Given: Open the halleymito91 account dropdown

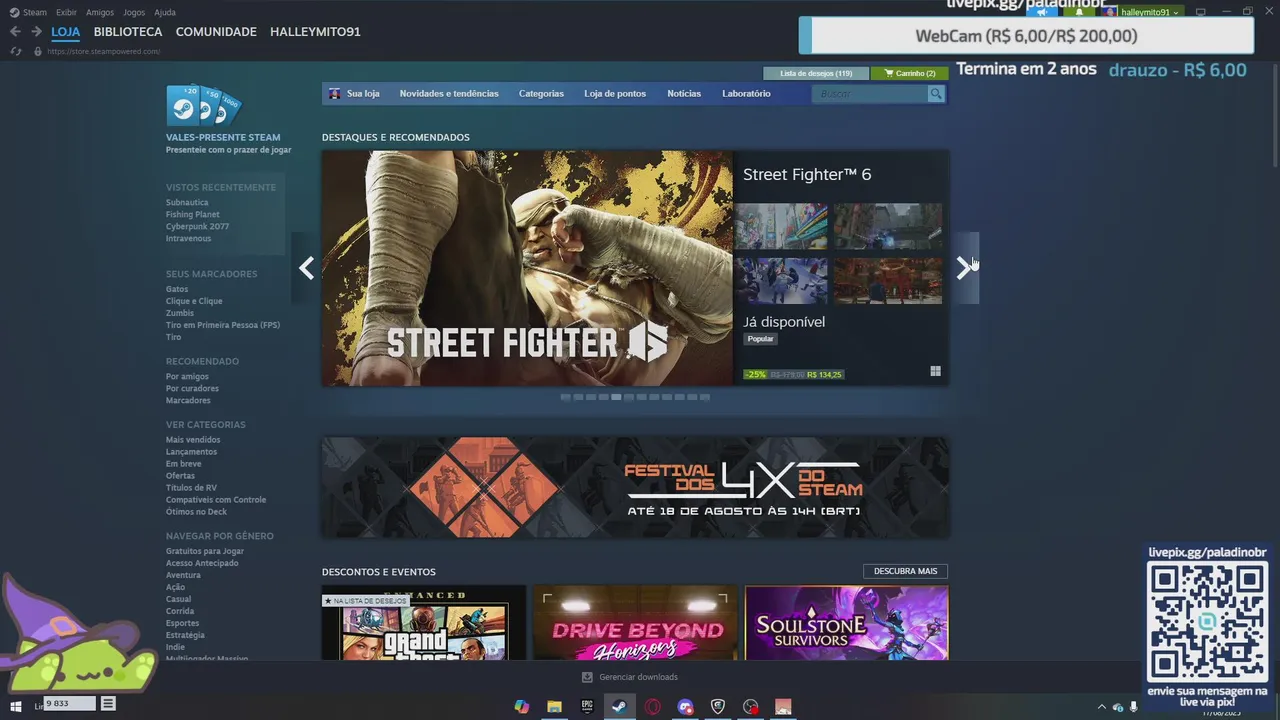Looking at the screenshot, I should click(x=1142, y=12).
